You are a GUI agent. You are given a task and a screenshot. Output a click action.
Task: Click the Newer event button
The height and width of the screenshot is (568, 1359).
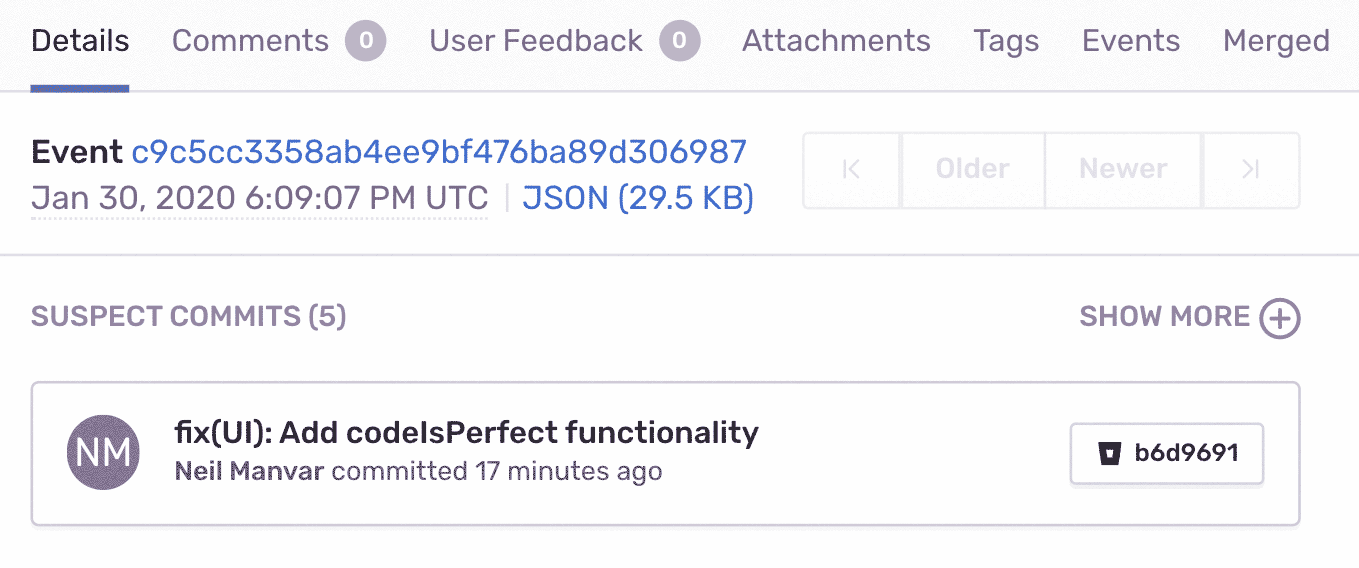click(x=1123, y=170)
